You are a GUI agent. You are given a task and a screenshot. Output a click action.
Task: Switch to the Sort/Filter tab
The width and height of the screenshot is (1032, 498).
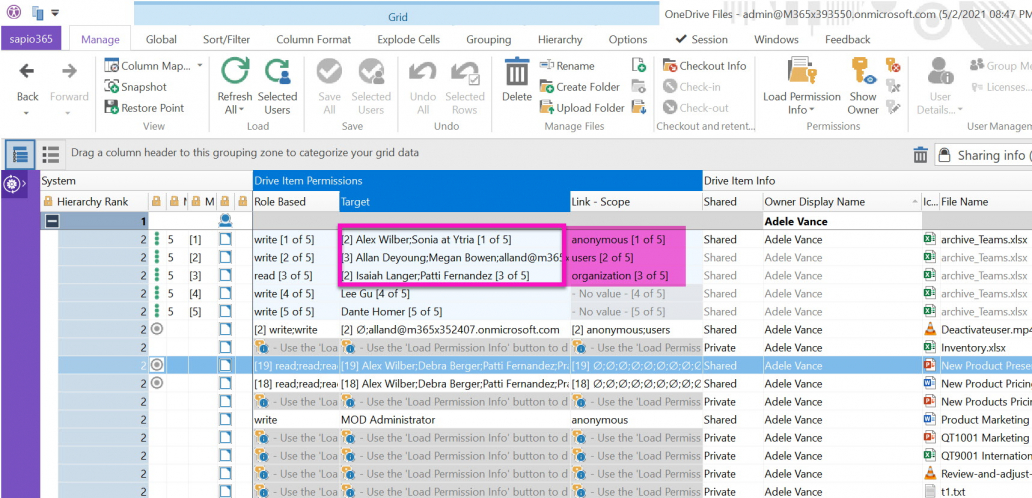click(x=226, y=39)
